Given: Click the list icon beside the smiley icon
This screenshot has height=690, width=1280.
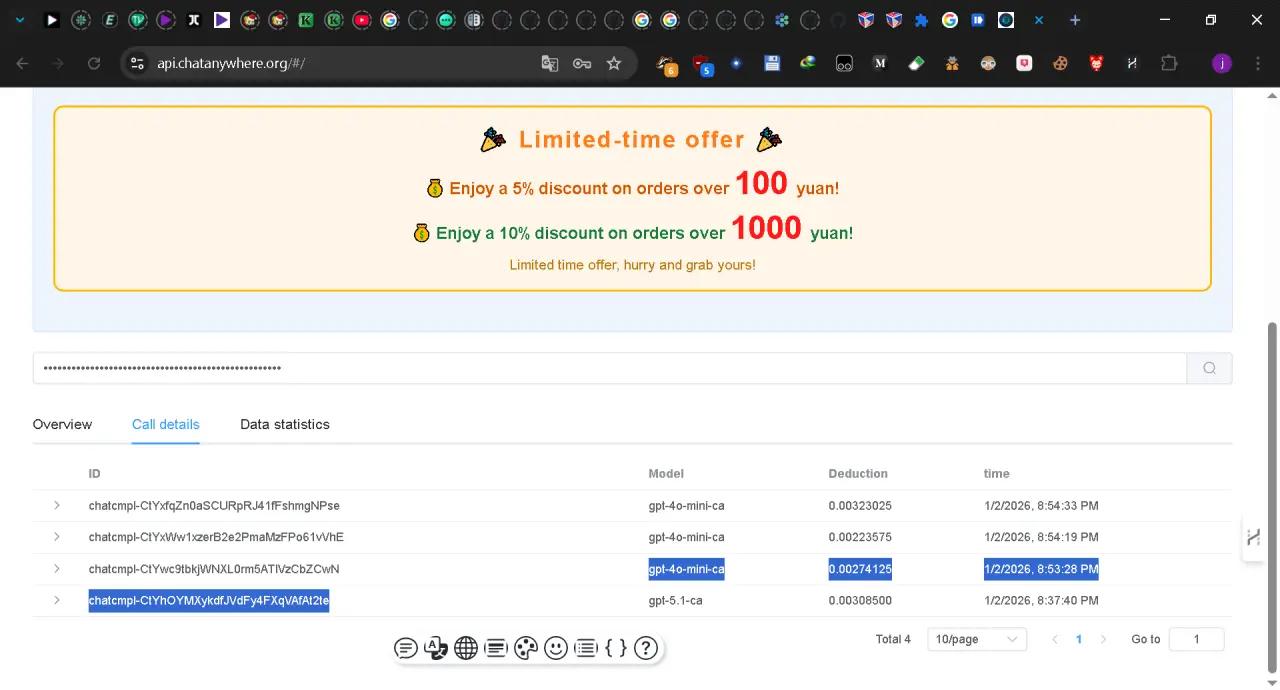Looking at the screenshot, I should pos(586,648).
